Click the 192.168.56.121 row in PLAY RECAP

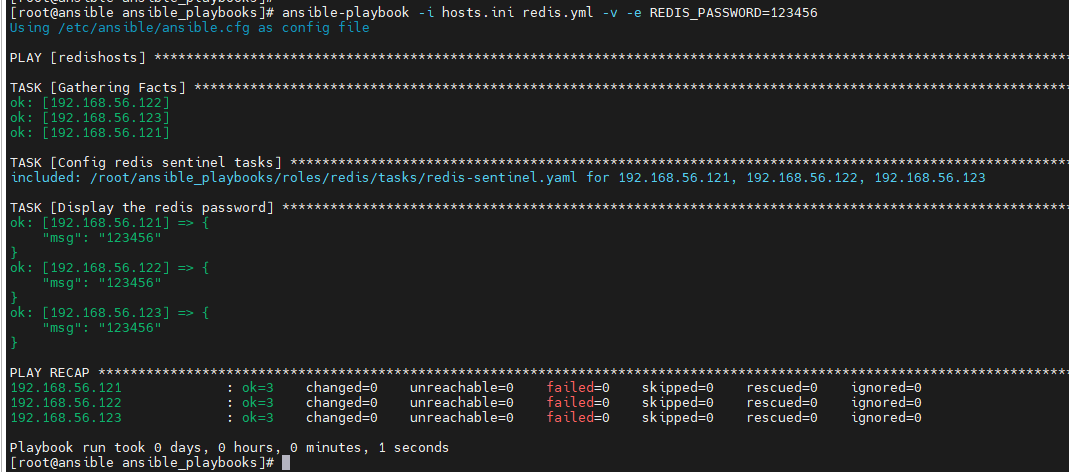tap(466, 388)
